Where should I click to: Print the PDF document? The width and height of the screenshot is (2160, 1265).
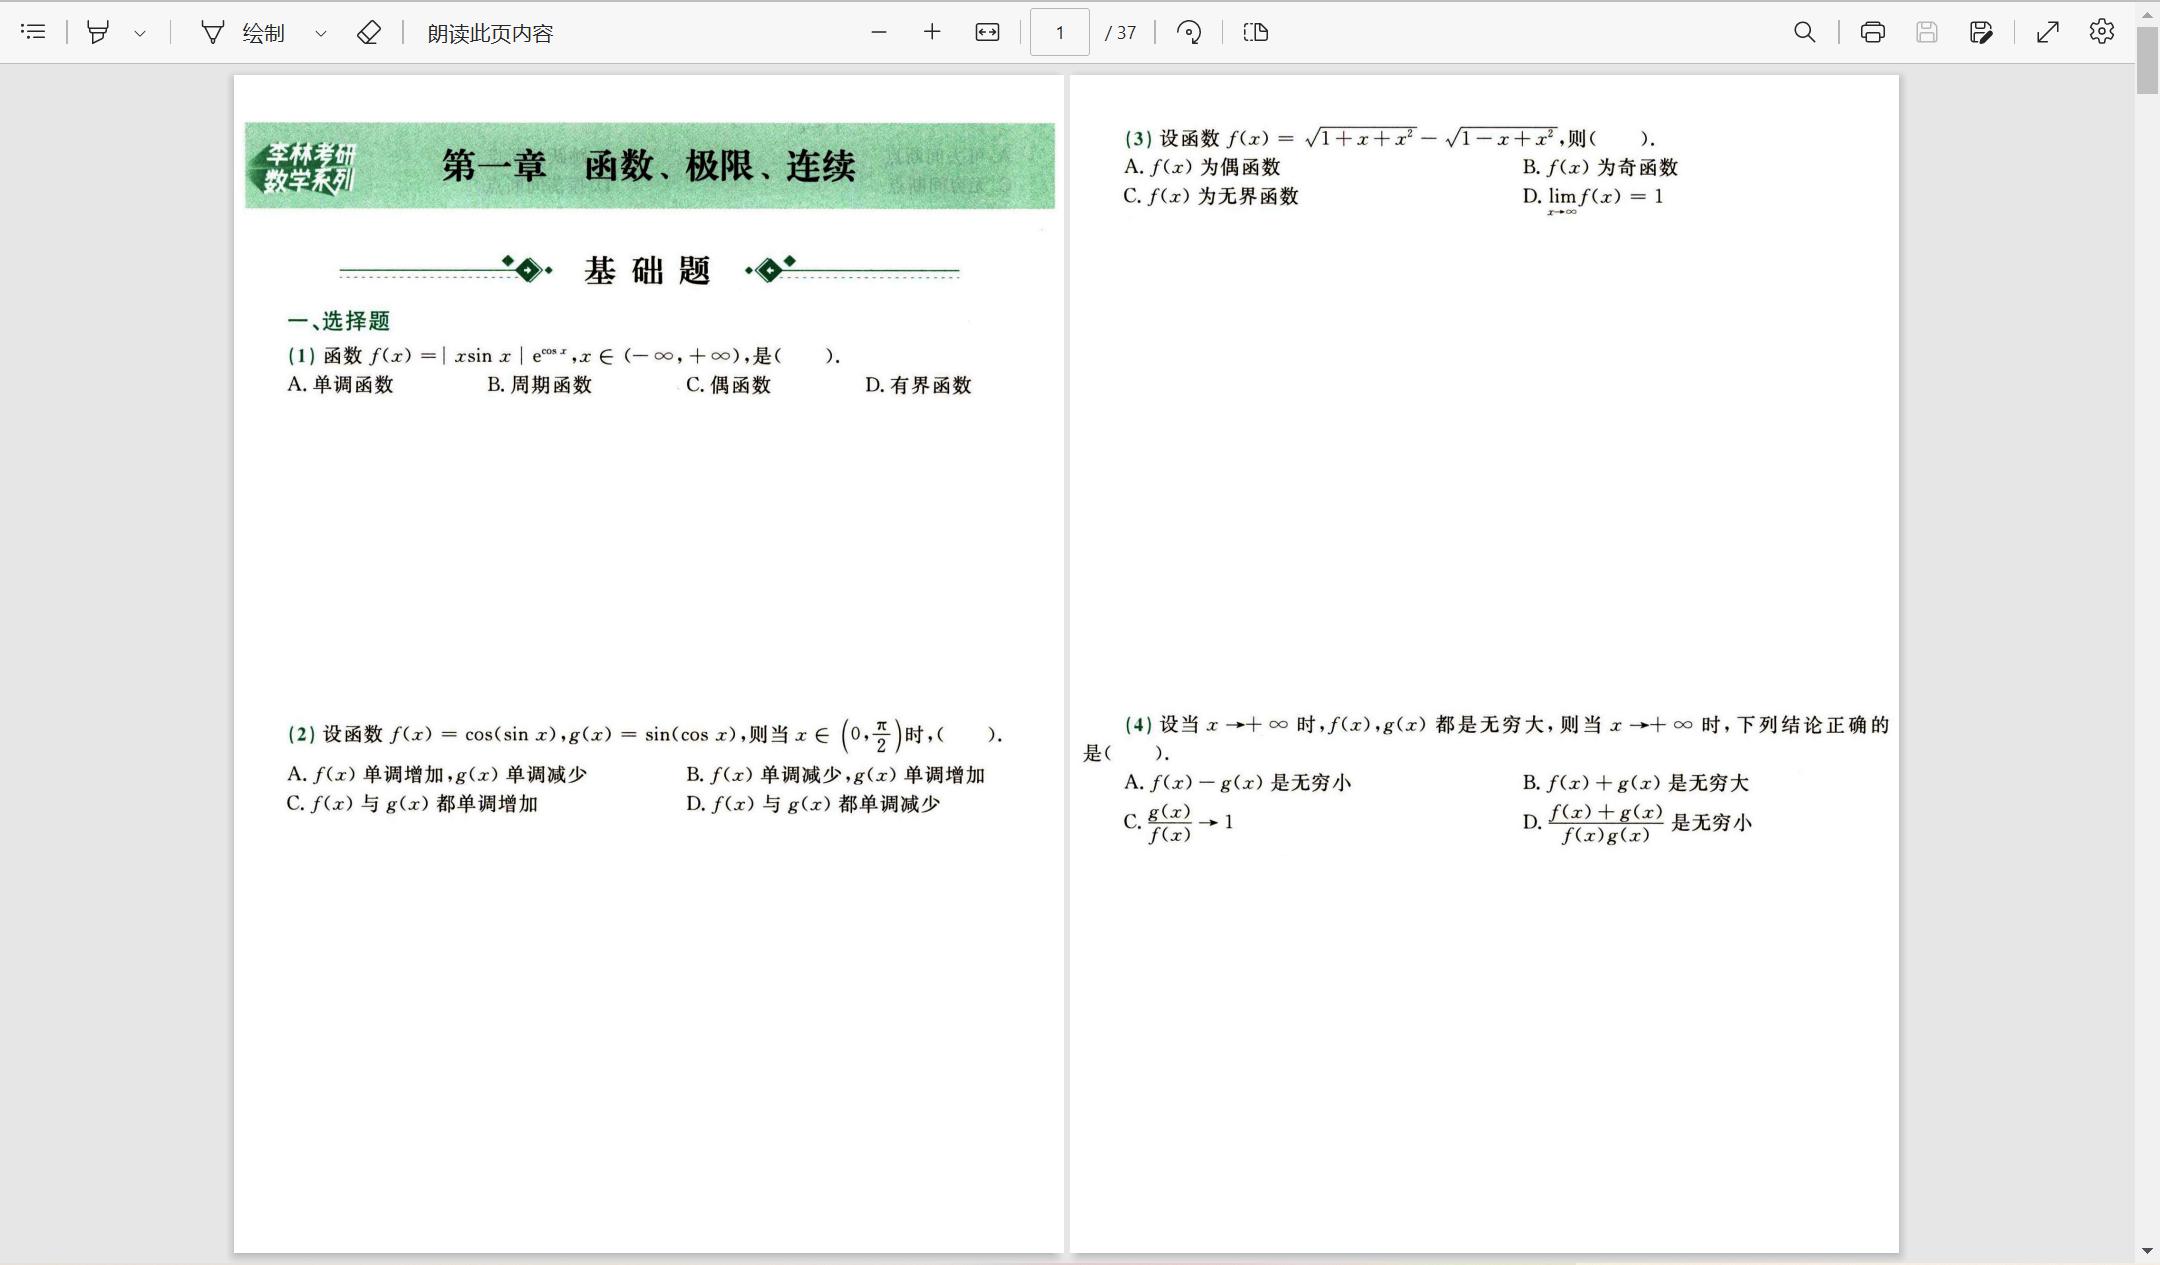1872,32
